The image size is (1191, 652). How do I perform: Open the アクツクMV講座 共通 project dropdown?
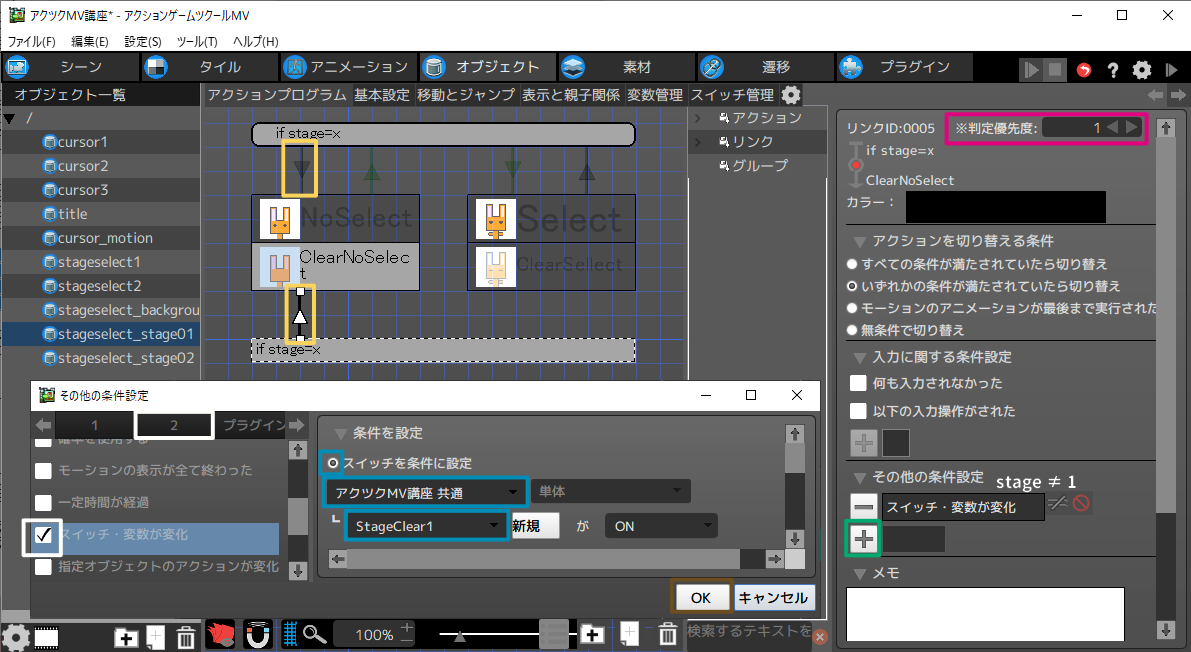[x=427, y=492]
